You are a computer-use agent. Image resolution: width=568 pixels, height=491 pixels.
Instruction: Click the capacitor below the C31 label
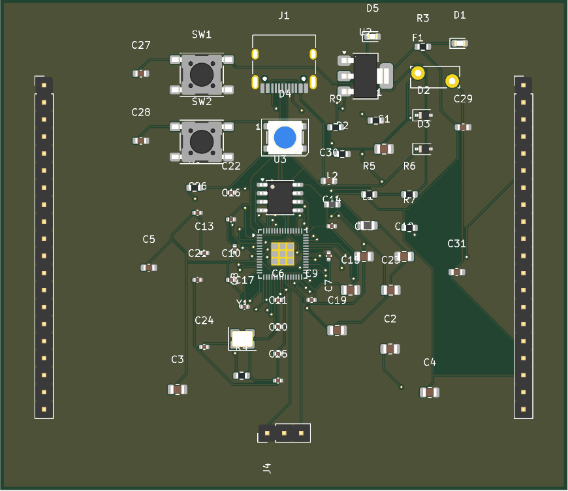[457, 272]
